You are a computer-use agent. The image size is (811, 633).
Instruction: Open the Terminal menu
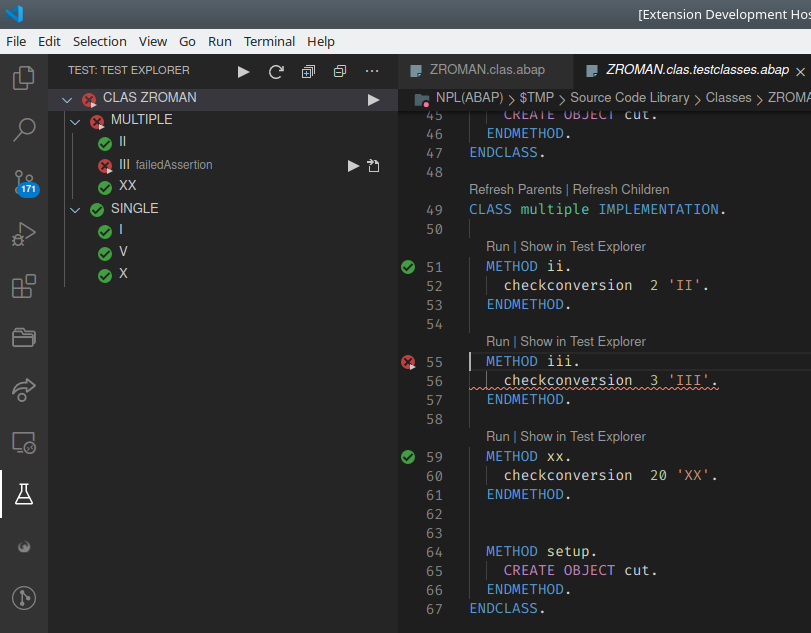coord(269,41)
